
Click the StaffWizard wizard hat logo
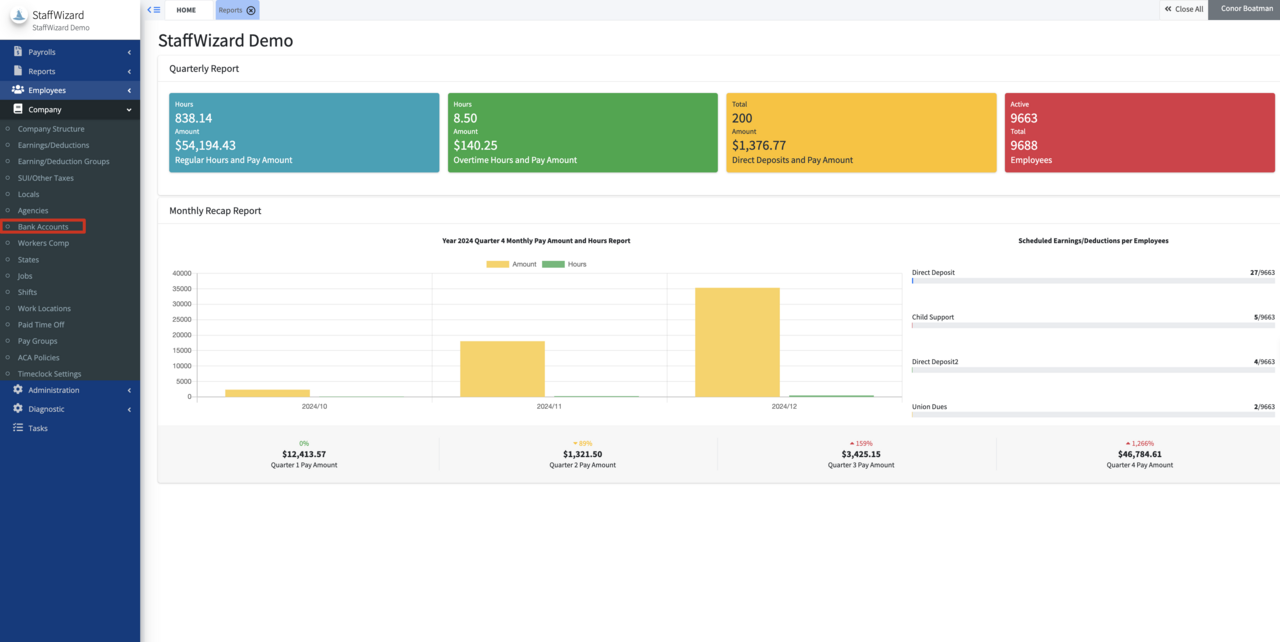(x=17, y=20)
